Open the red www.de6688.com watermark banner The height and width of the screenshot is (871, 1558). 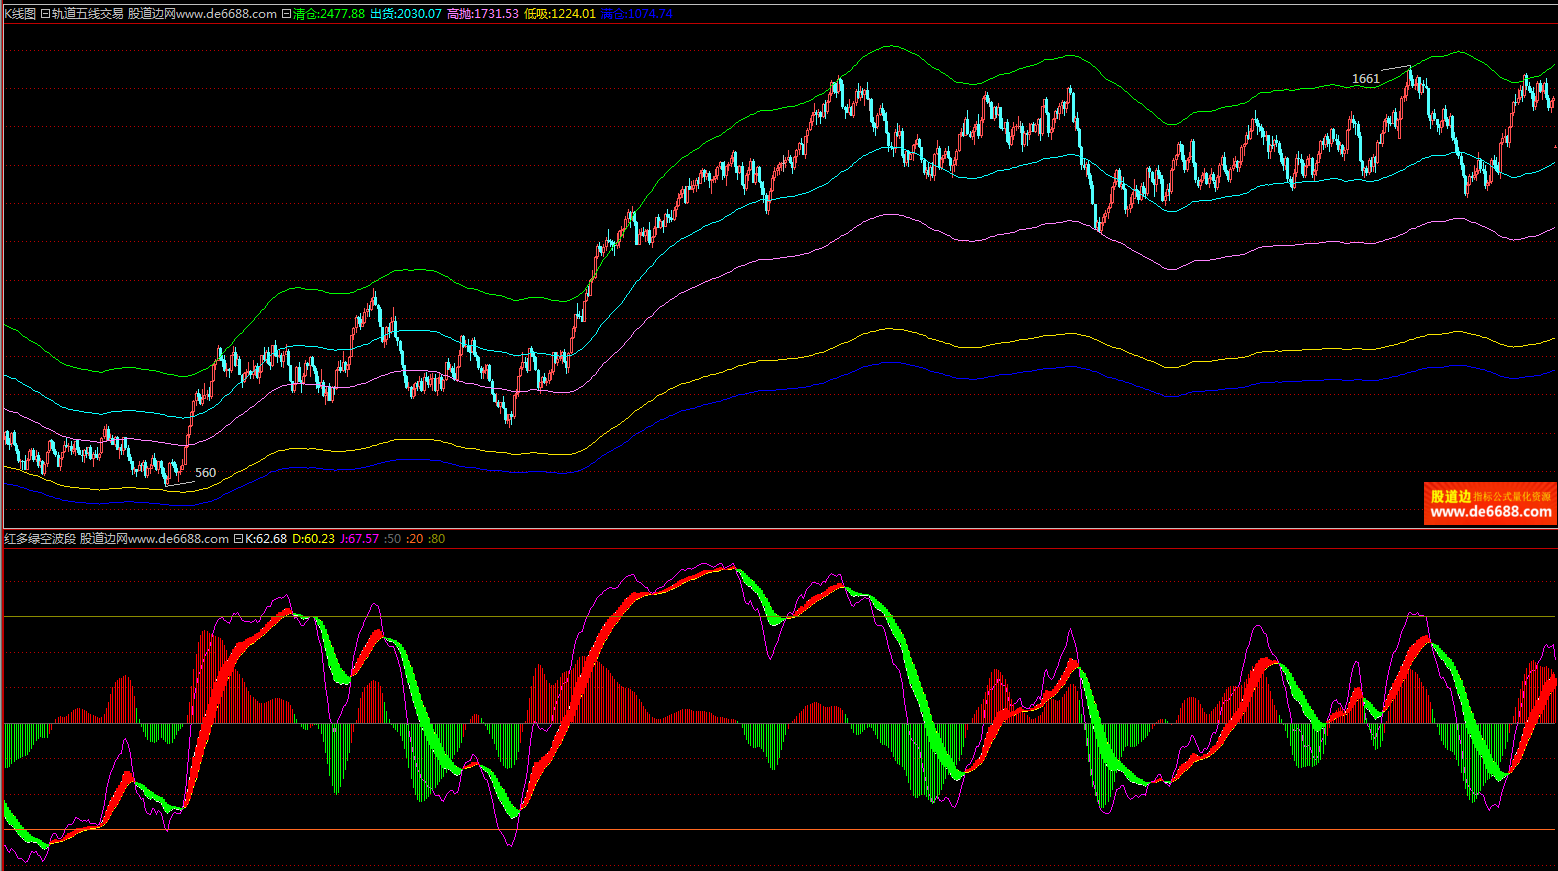point(1490,504)
